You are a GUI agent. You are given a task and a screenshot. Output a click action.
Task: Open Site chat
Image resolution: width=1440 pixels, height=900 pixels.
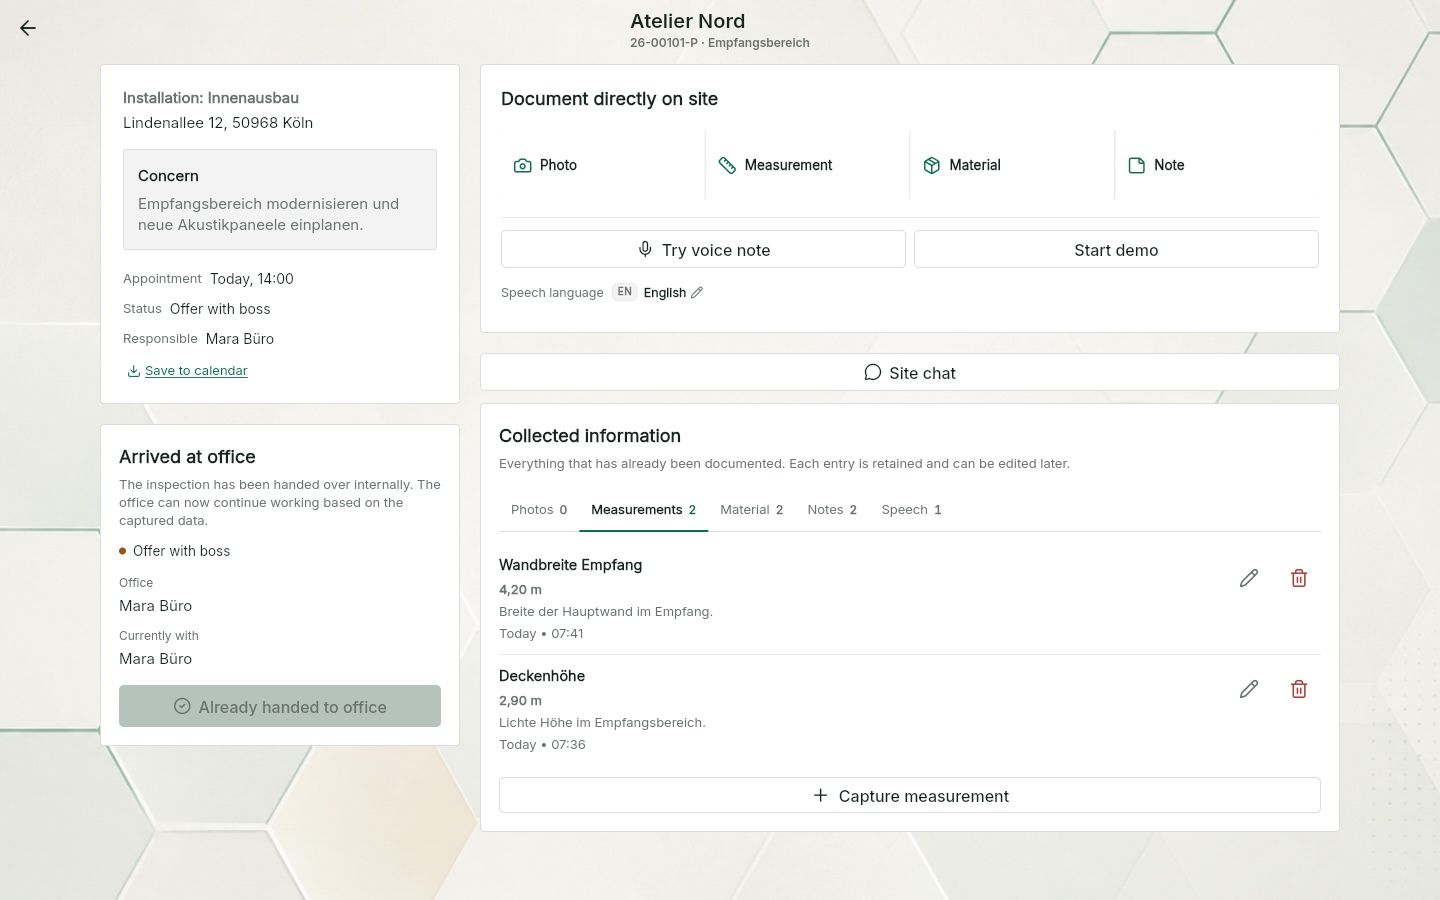910,372
